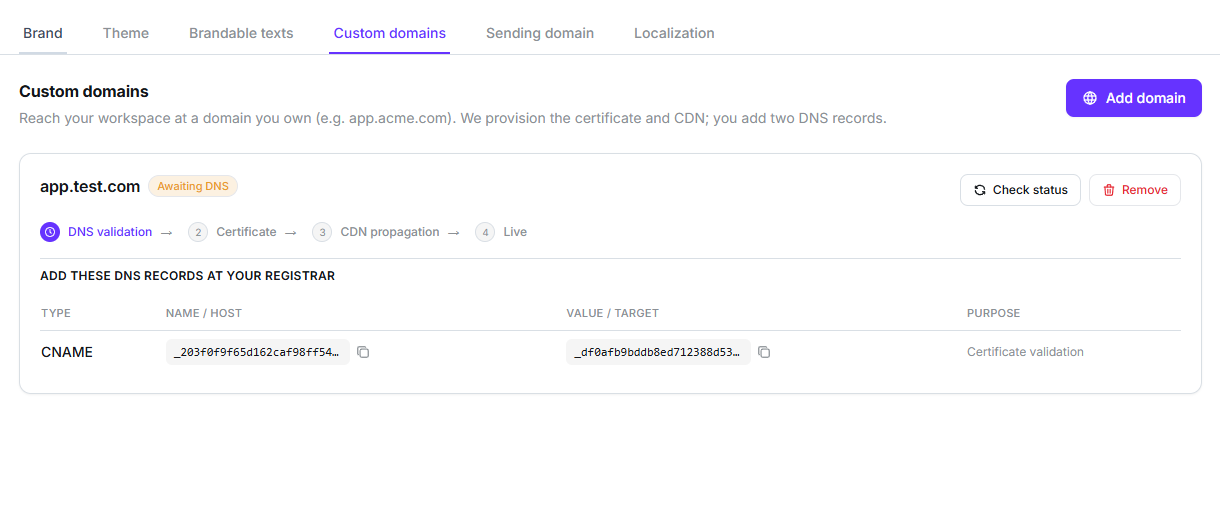Image resolution: width=1220 pixels, height=518 pixels.
Task: Click the Add domain button
Action: tap(1134, 98)
